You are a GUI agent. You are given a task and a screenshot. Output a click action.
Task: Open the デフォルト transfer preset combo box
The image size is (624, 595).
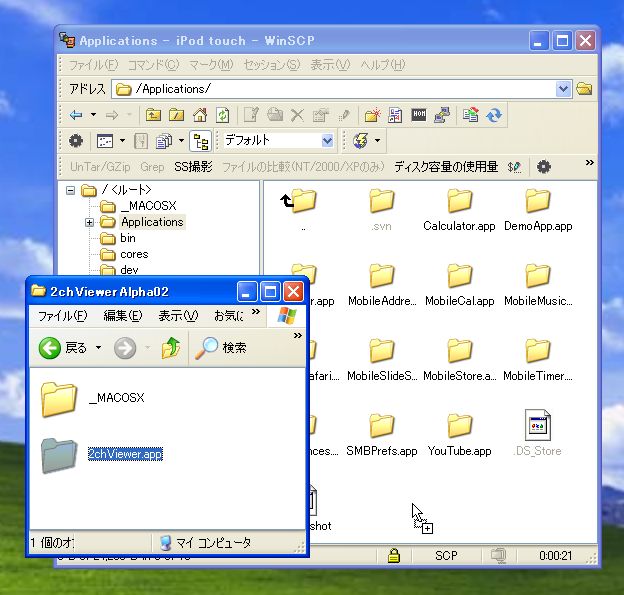[279, 140]
